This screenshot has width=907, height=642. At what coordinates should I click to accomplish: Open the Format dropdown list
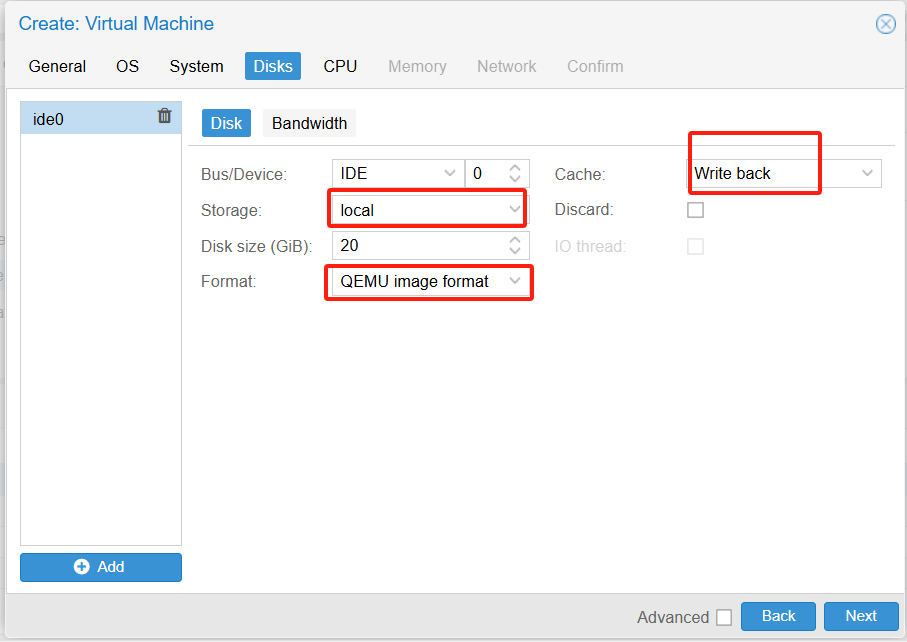click(x=515, y=282)
